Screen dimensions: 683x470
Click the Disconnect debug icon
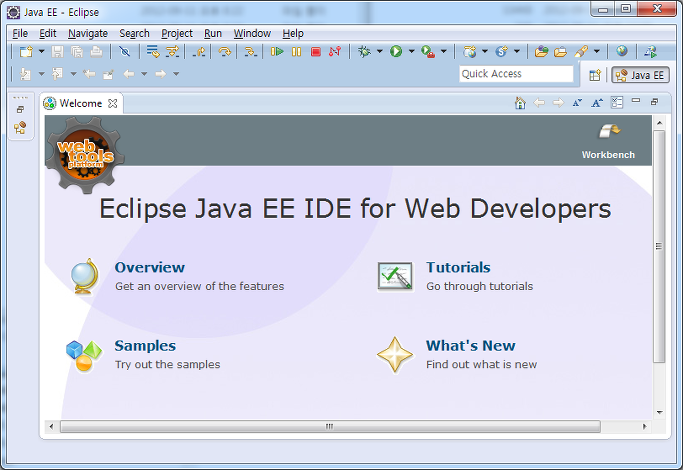tap(335, 51)
